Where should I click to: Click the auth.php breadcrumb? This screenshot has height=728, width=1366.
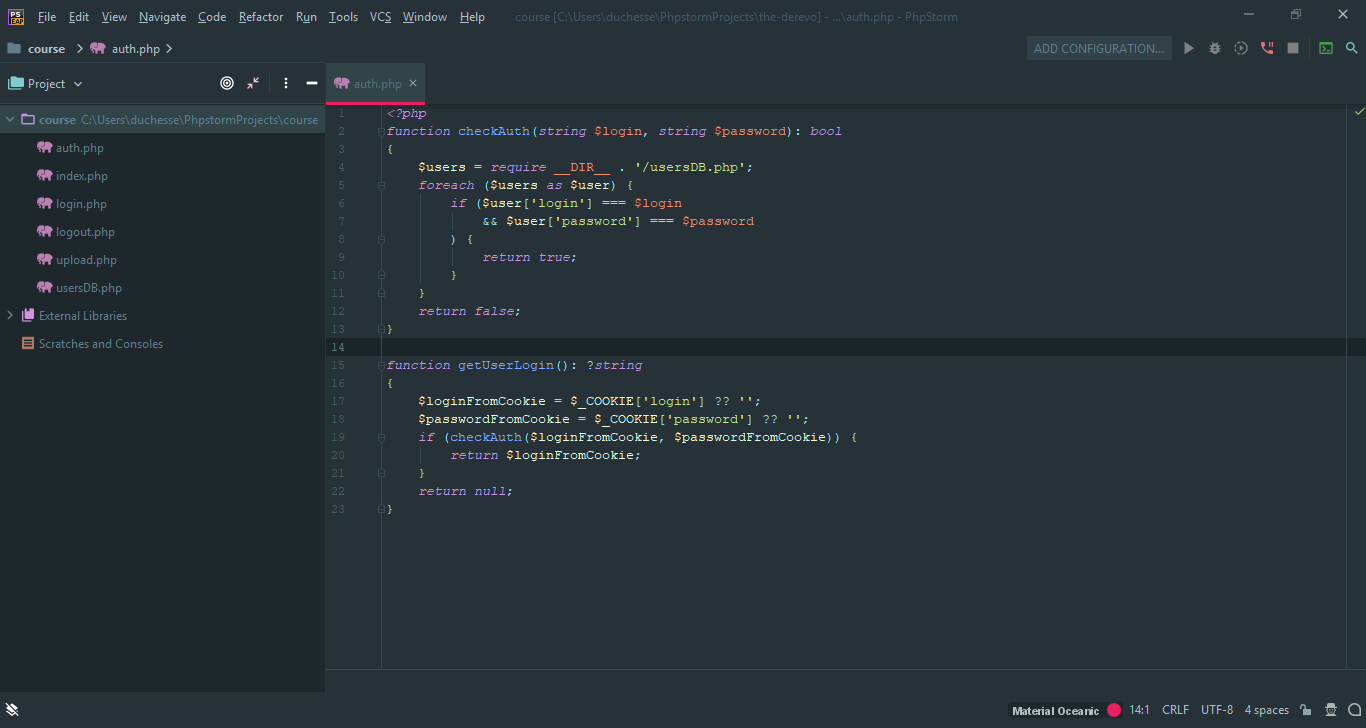coord(136,48)
